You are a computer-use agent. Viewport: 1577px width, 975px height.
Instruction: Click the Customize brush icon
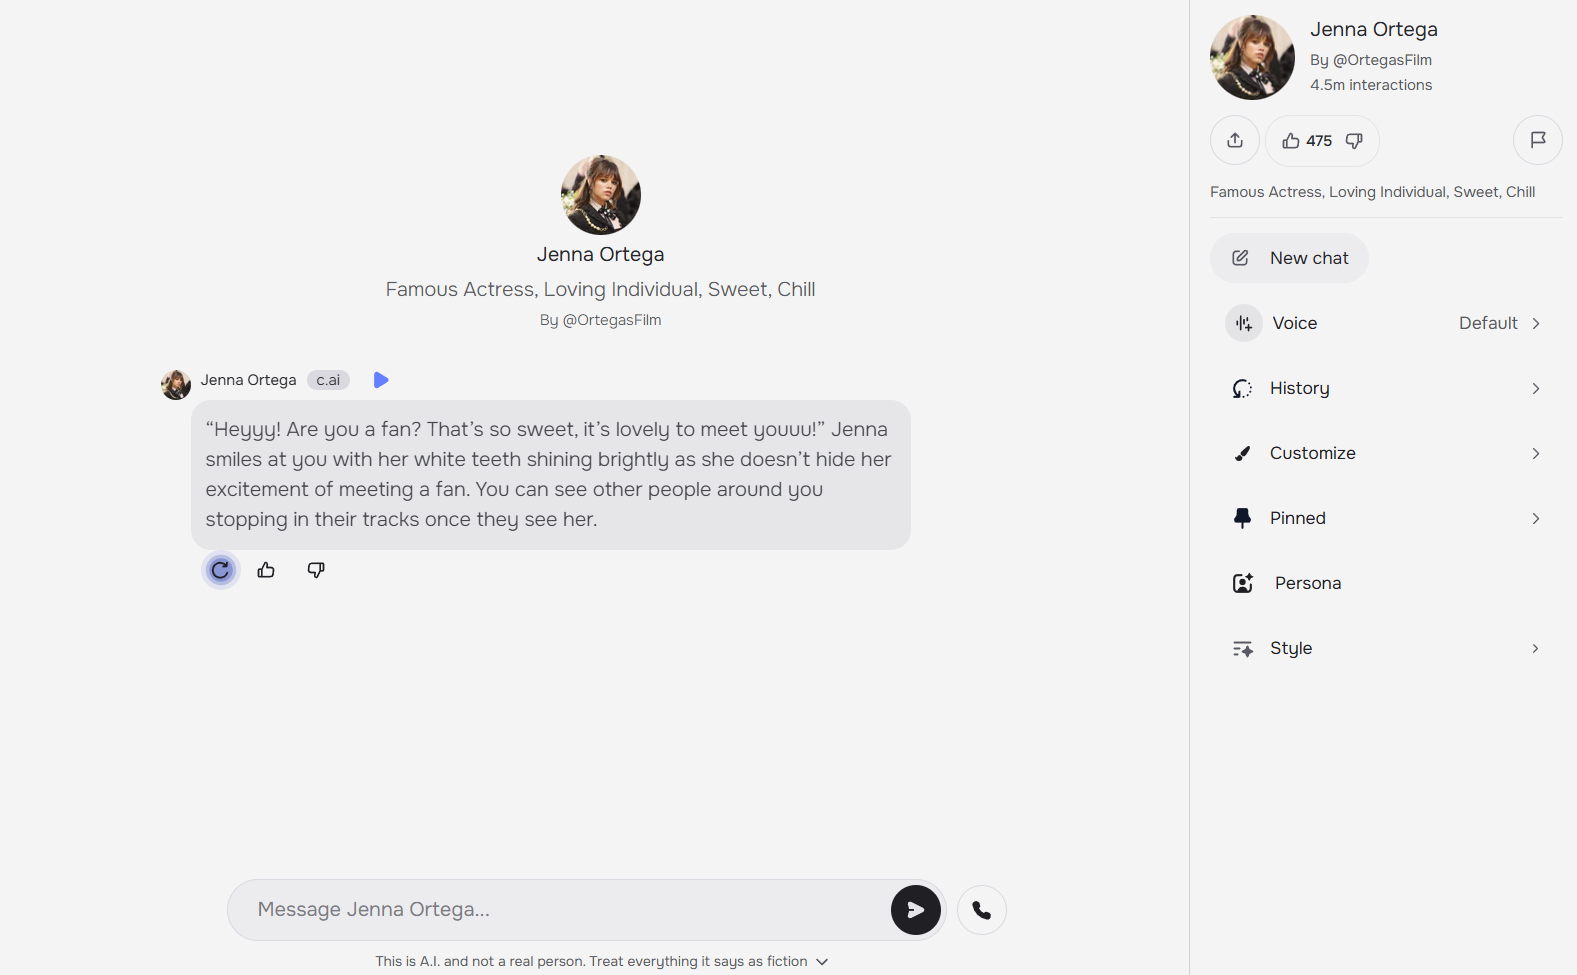(x=1243, y=453)
